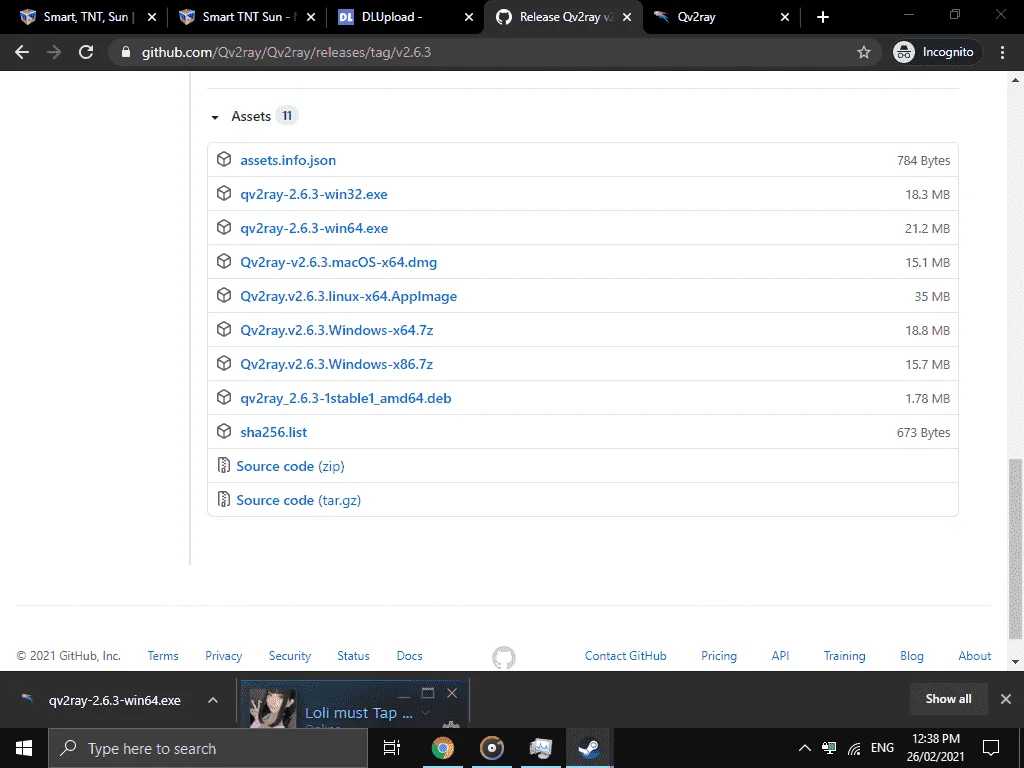Download Qv2ray.v2.6.3.Windows-x64.7z
The image size is (1024, 768).
[x=337, y=330]
